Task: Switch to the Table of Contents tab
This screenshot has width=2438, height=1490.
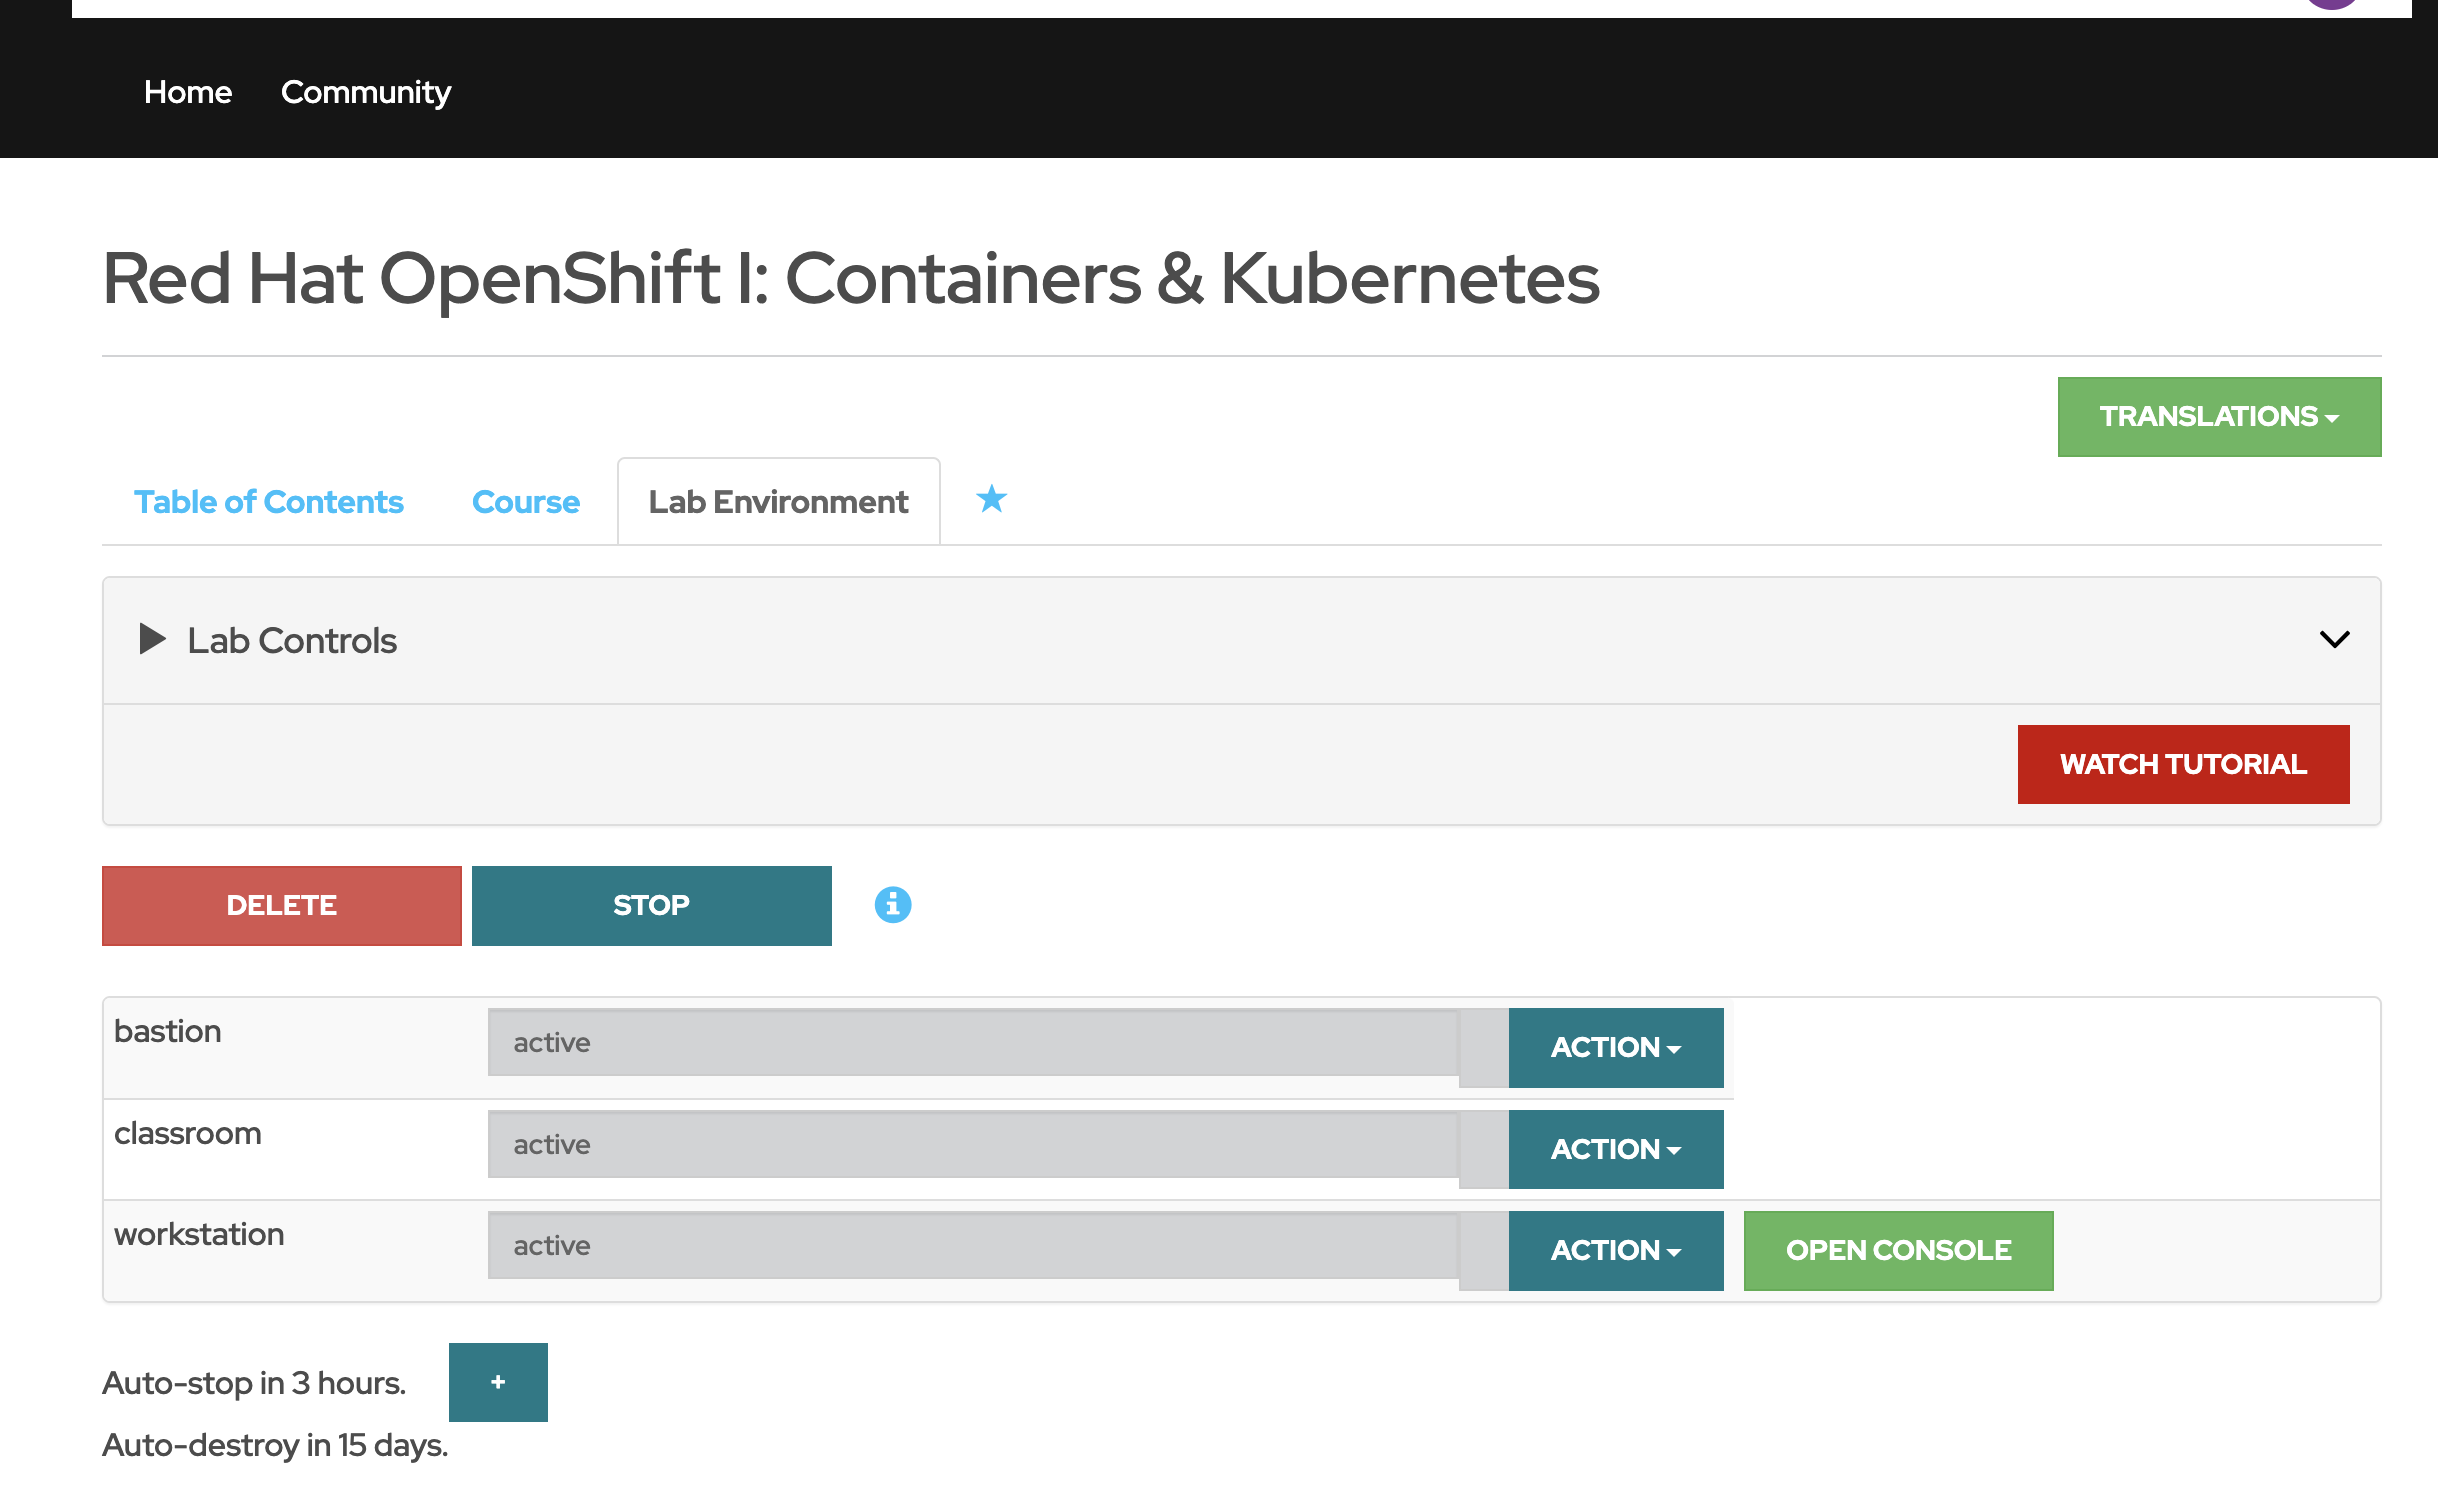Action: click(268, 501)
